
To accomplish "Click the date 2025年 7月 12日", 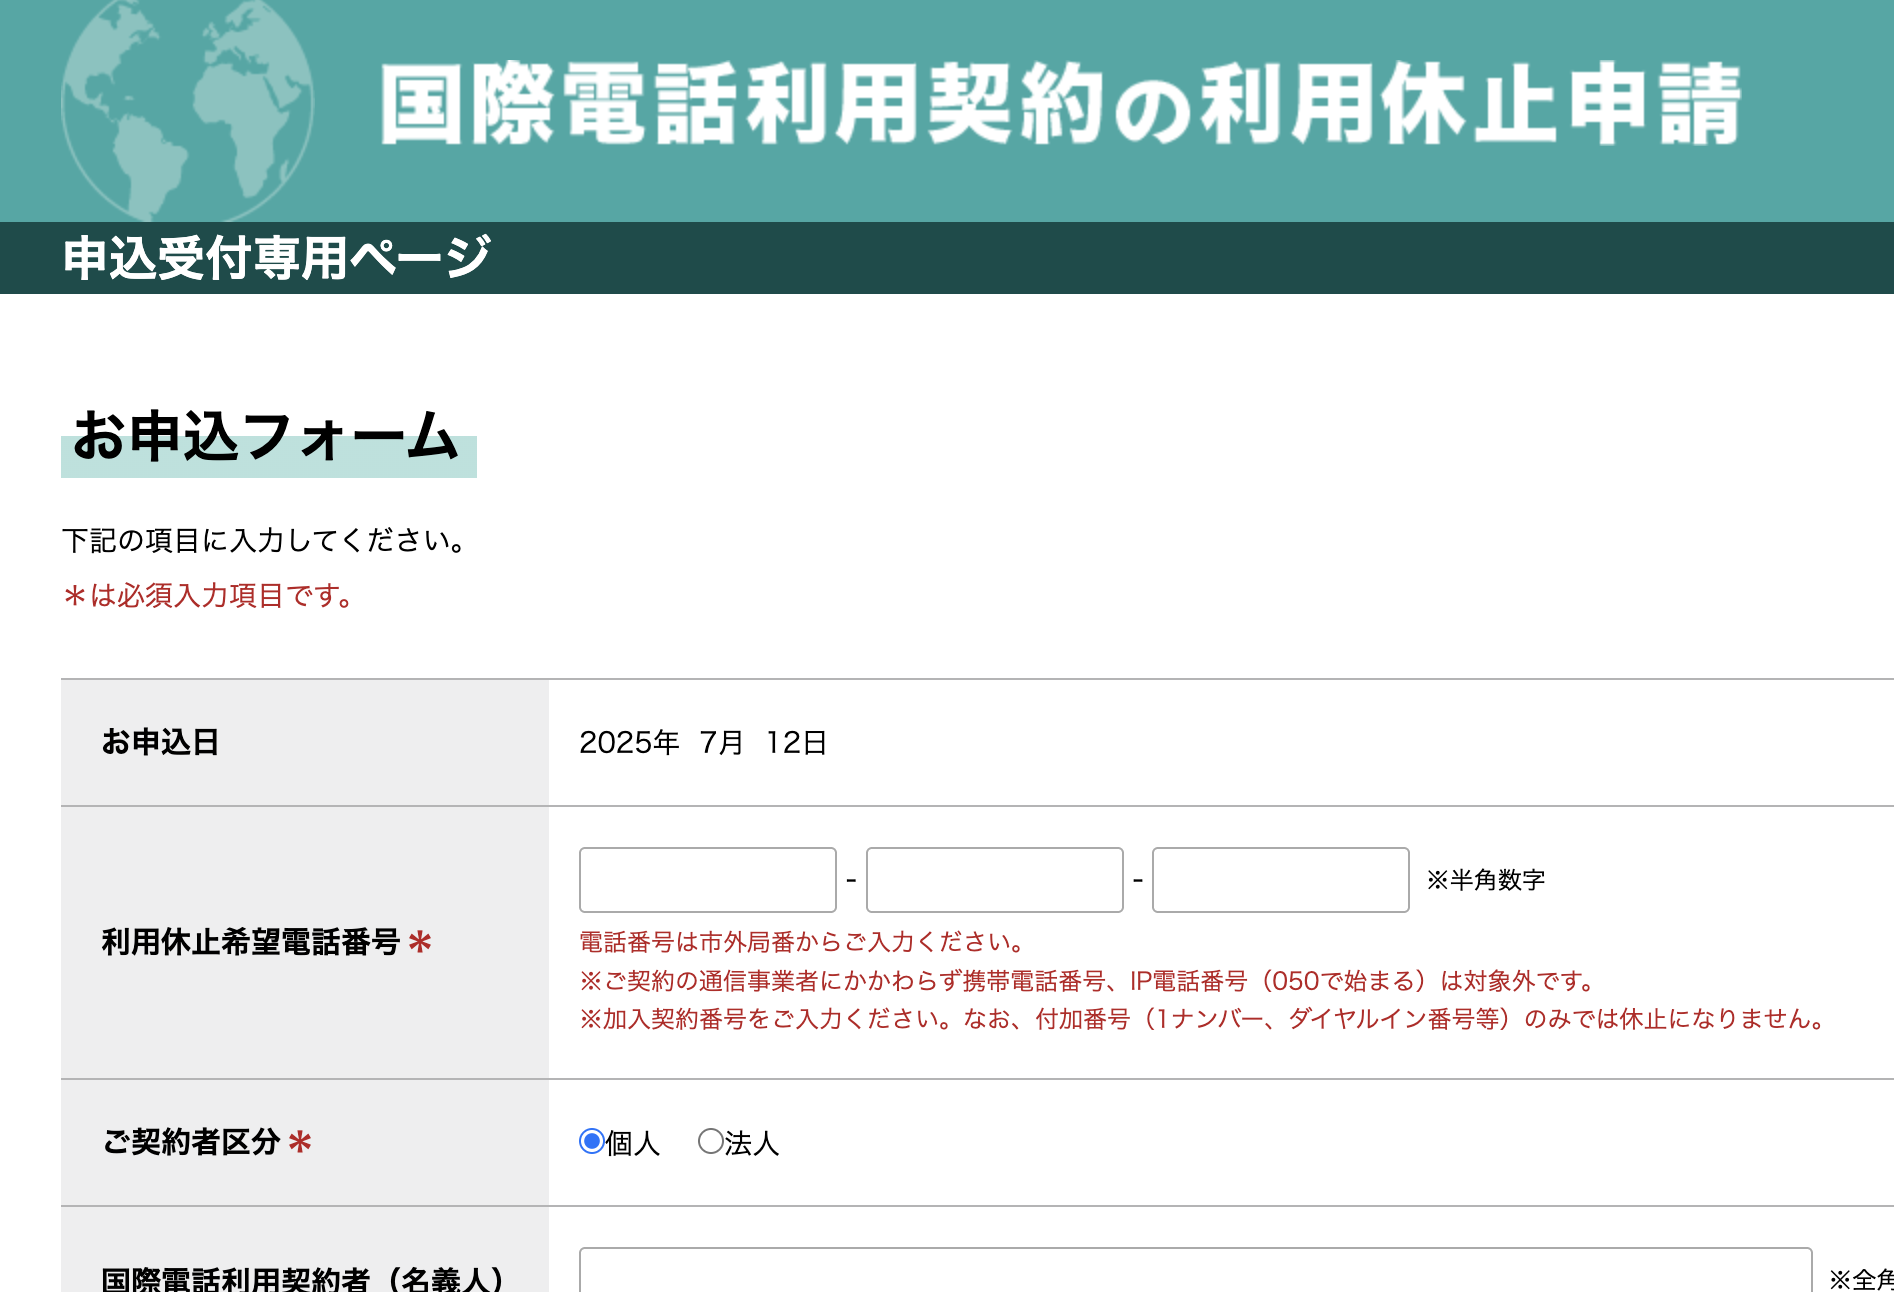I will click(703, 743).
